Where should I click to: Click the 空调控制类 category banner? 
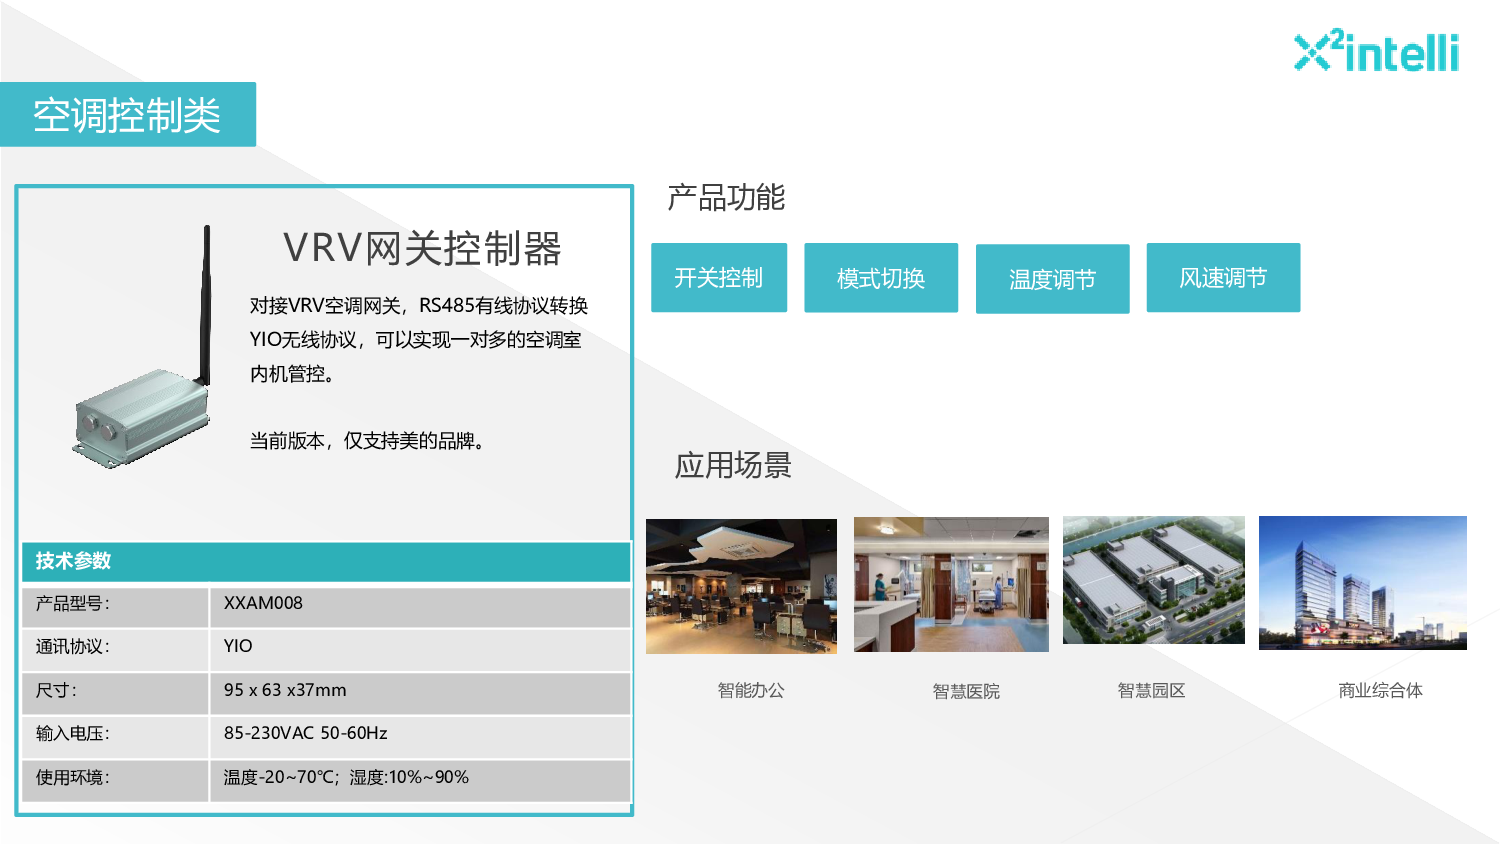point(128,115)
